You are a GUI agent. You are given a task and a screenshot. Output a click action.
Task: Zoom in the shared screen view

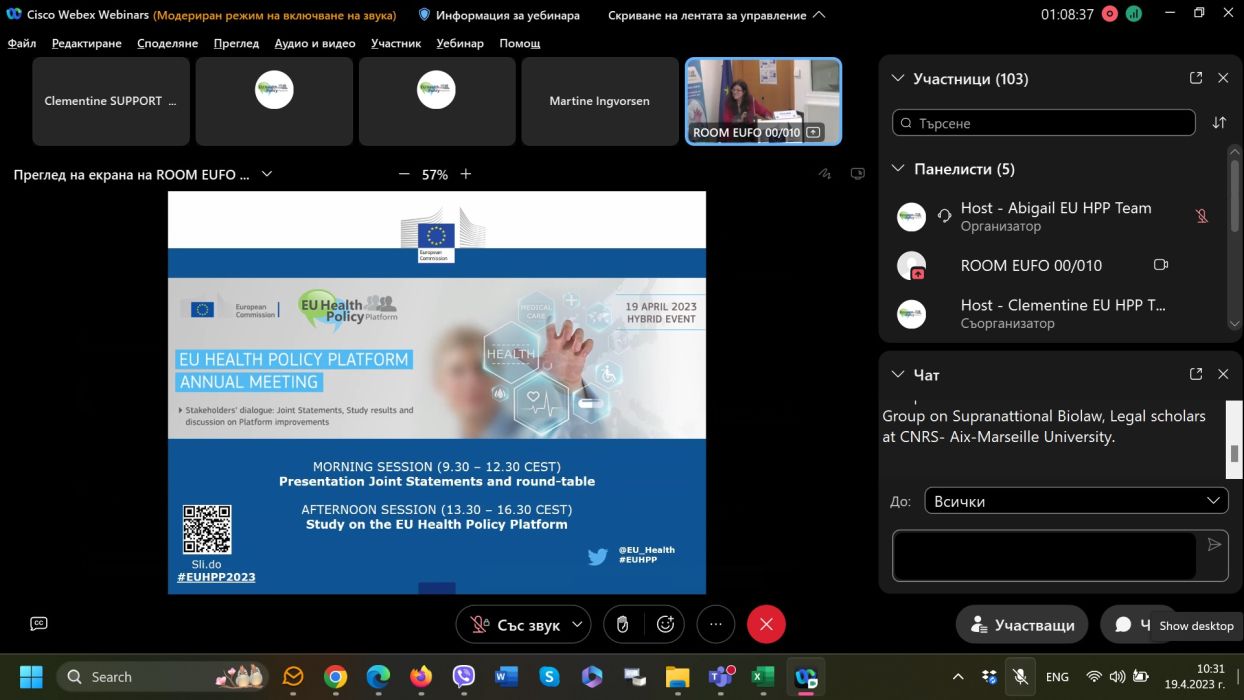click(x=465, y=174)
